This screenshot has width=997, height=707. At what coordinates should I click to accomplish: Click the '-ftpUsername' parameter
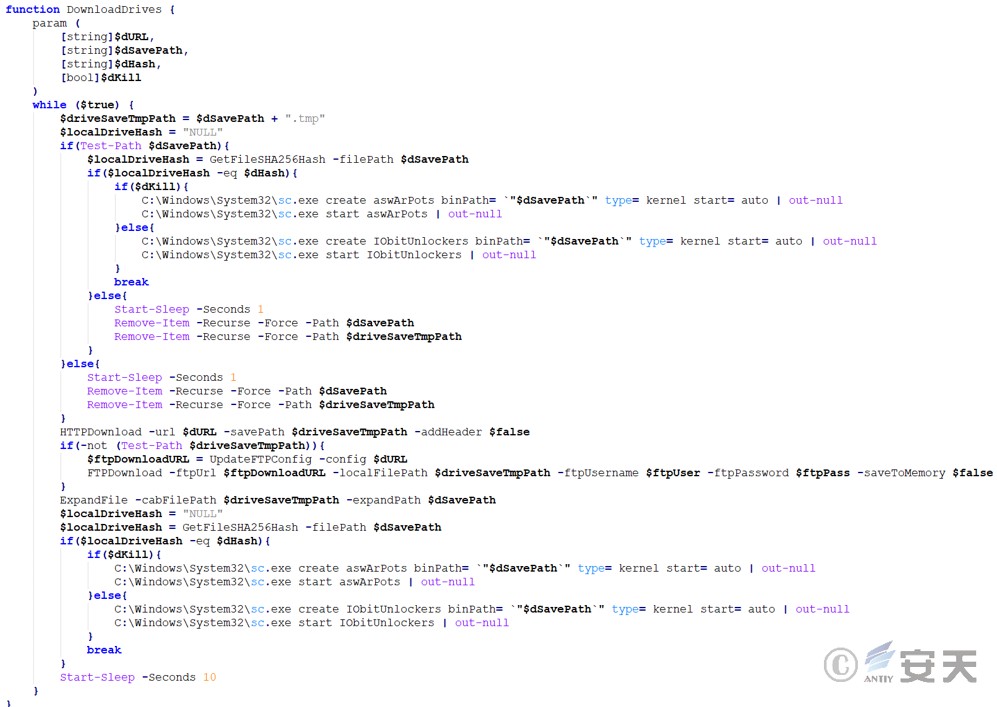(598, 473)
